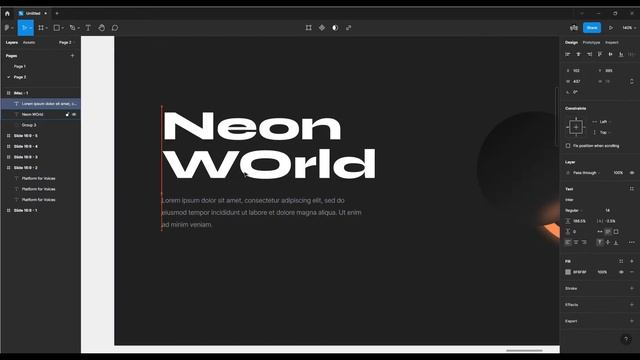This screenshot has width=640, height=360.
Task: Set text align center in Text section
Action: pos(576,242)
